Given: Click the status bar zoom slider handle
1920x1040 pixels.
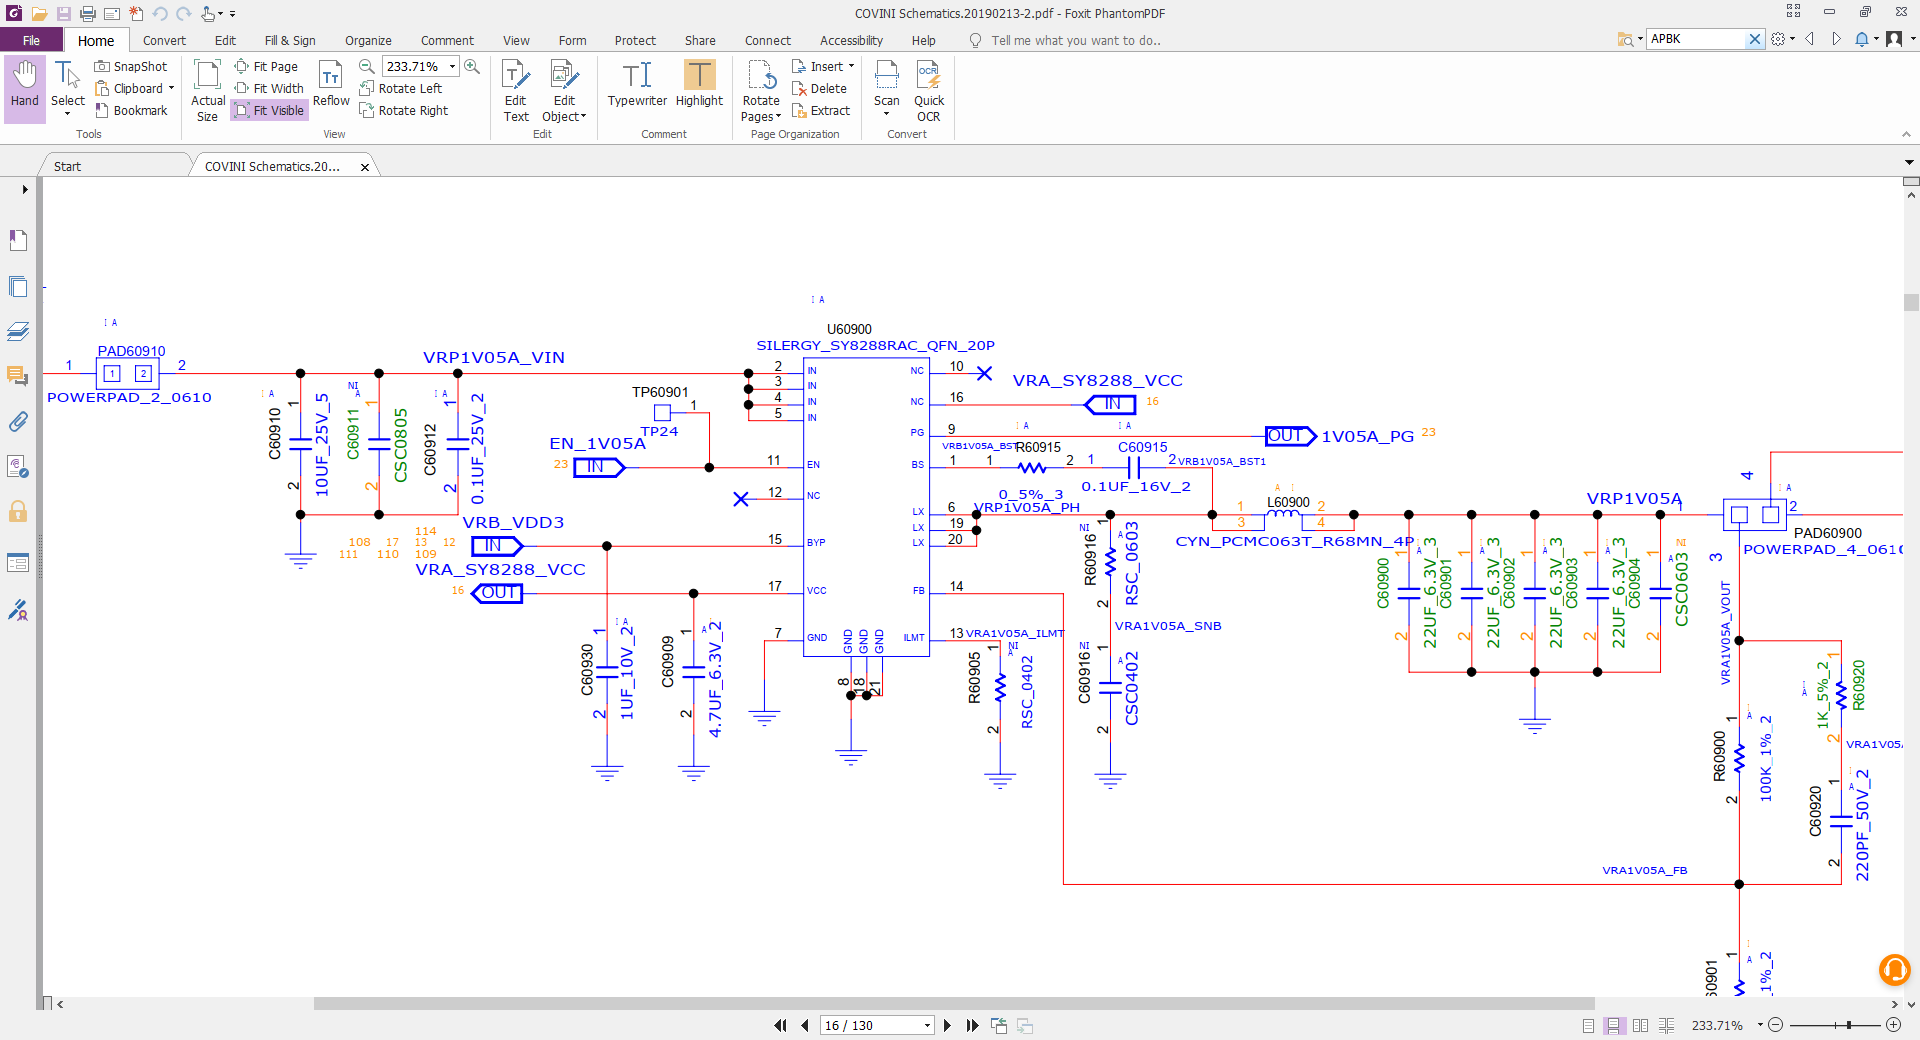Looking at the screenshot, I should tap(1849, 1025).
